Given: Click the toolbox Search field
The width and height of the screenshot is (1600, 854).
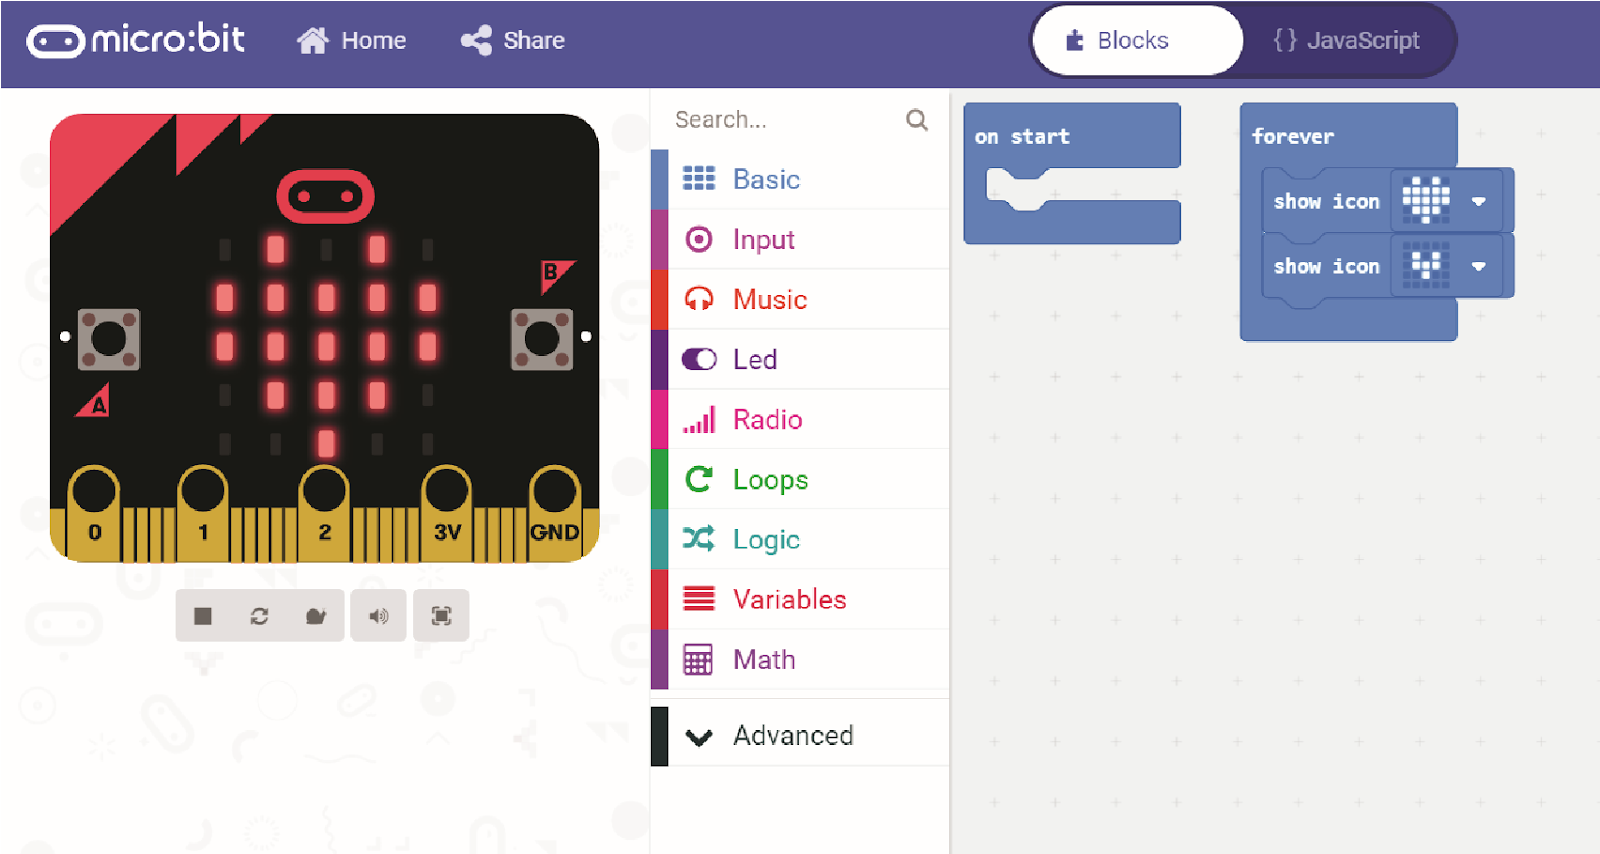Looking at the screenshot, I should tap(785, 120).
